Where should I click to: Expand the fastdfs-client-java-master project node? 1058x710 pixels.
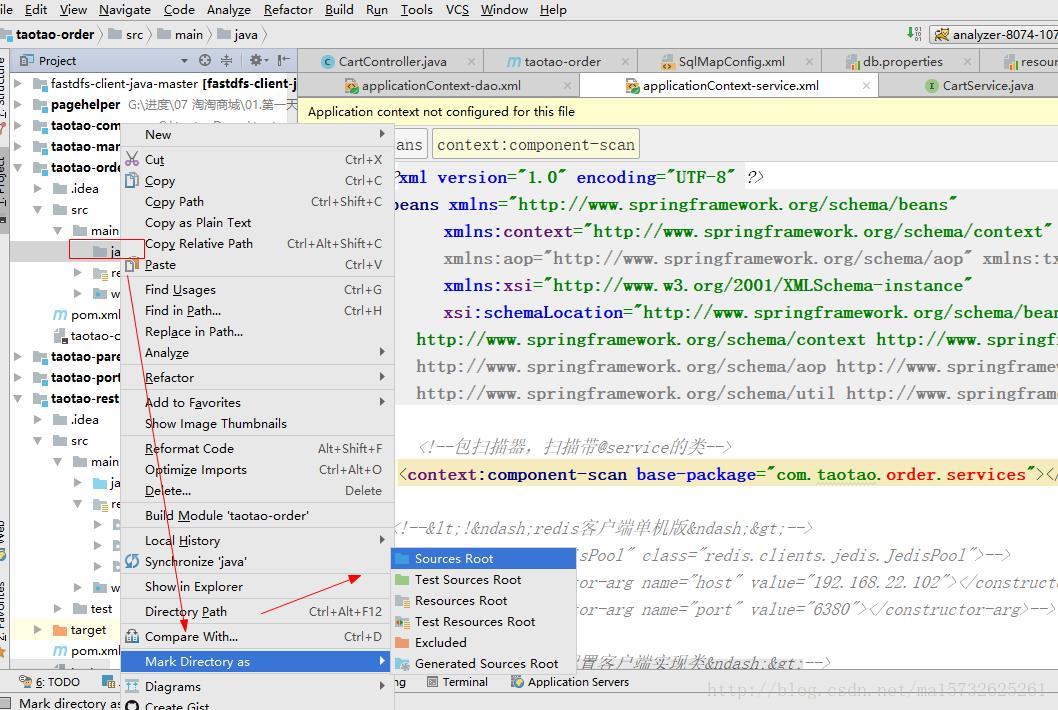(18, 84)
